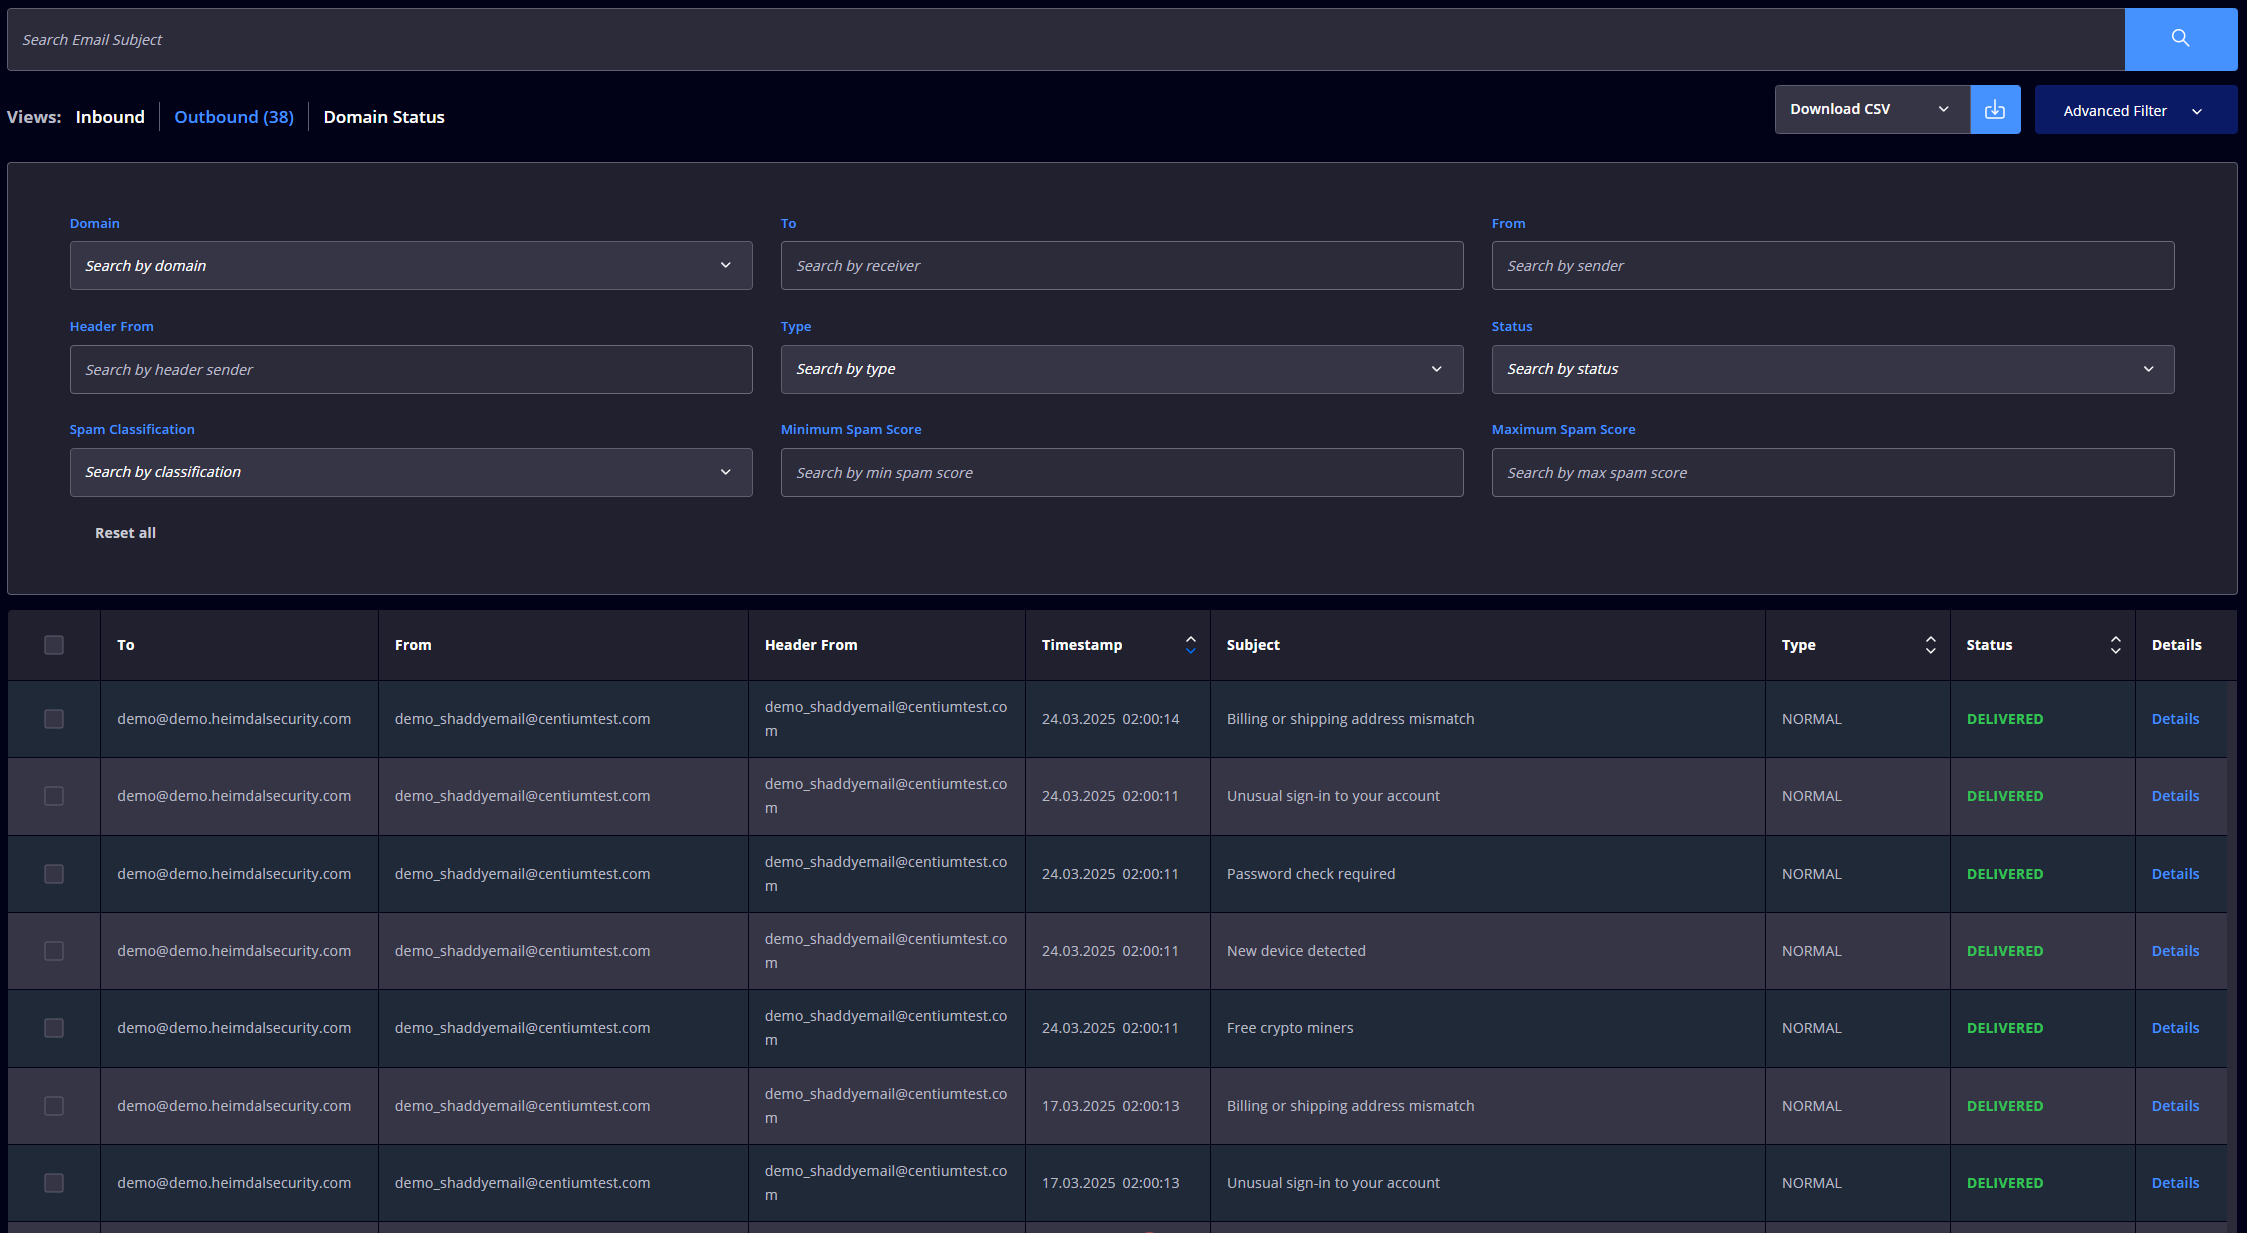This screenshot has width=2247, height=1233.
Task: Click the Header From column header
Action: click(811, 645)
